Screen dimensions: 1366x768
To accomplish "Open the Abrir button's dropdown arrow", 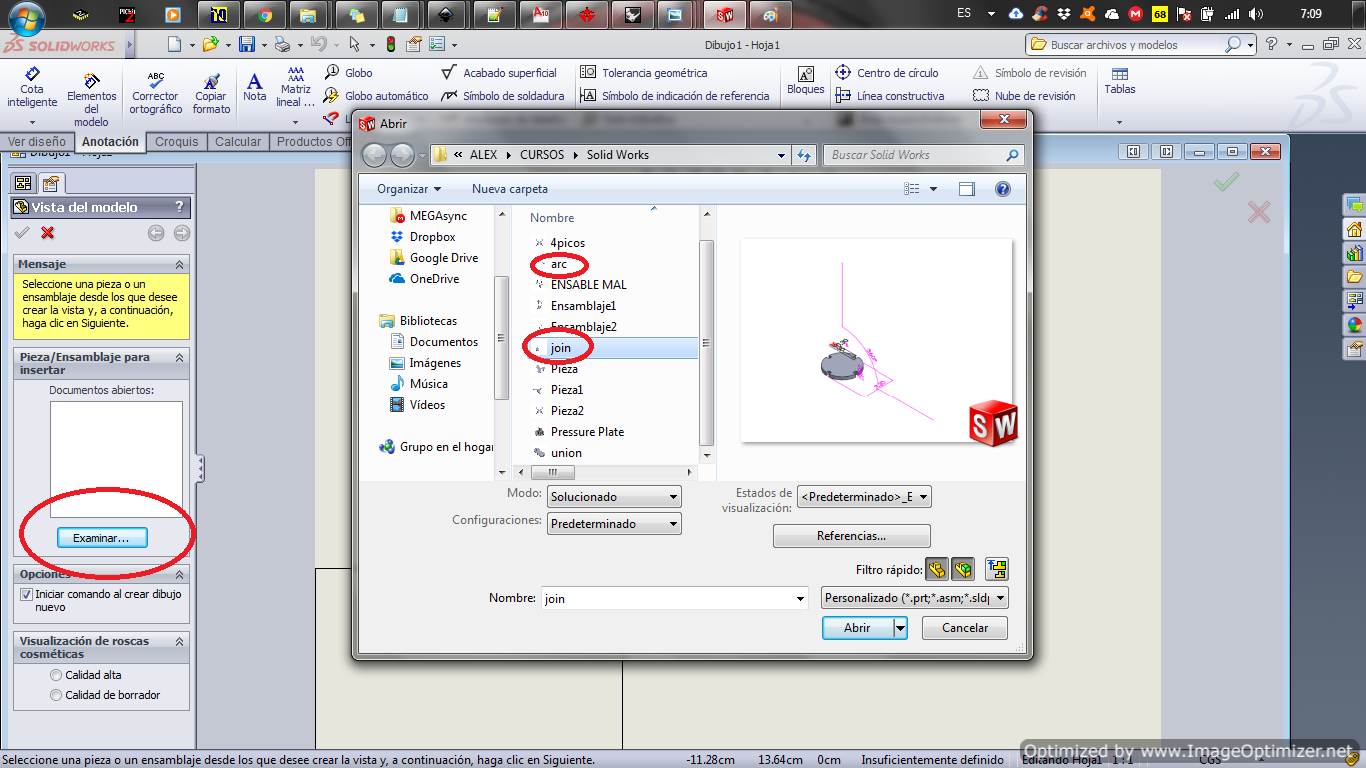I will click(x=900, y=628).
